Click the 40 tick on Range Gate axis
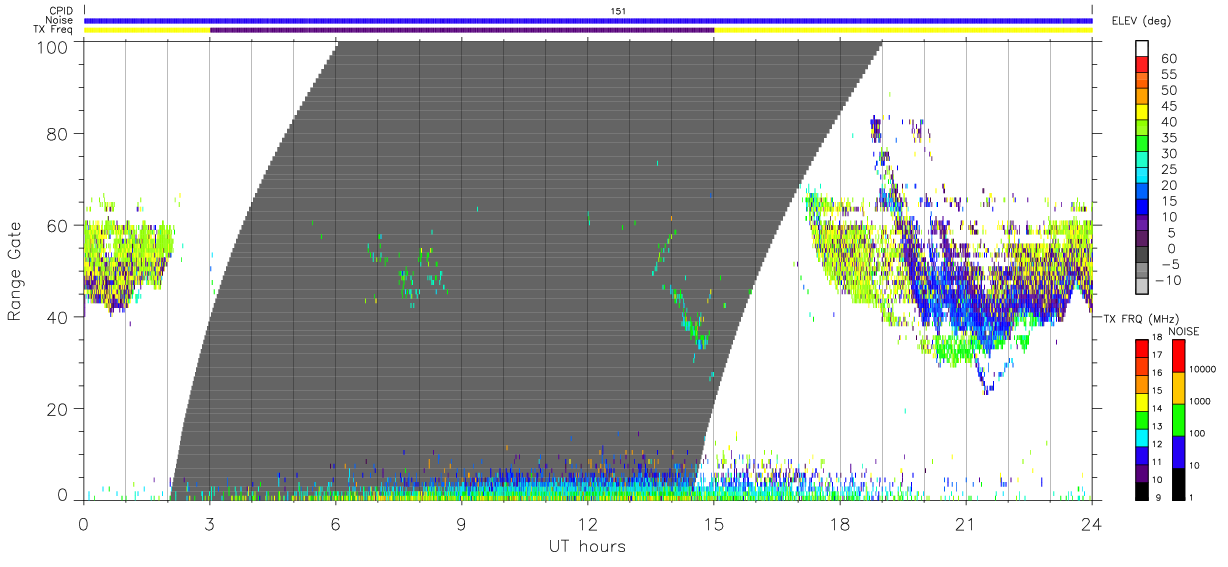Image resolution: width=1228 pixels, height=567 pixels. pyautogui.click(x=57, y=317)
